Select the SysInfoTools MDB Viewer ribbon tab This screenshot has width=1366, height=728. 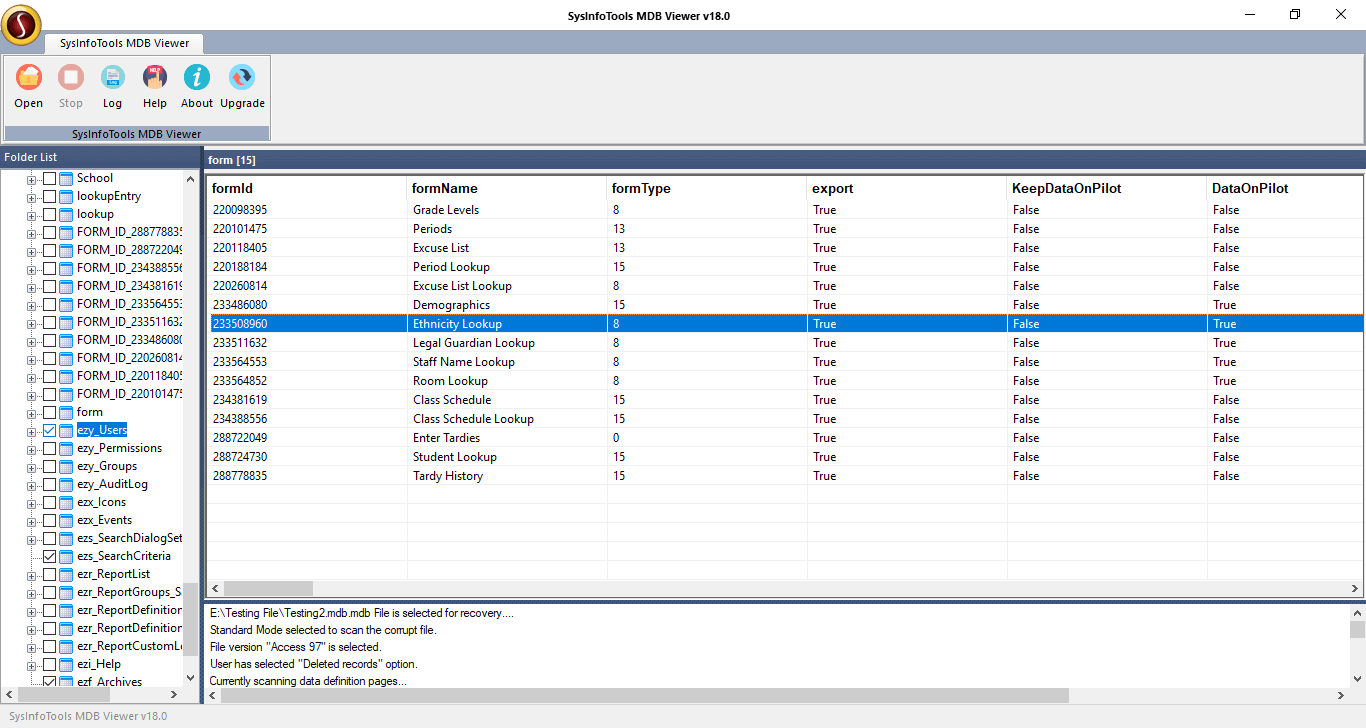(x=124, y=43)
